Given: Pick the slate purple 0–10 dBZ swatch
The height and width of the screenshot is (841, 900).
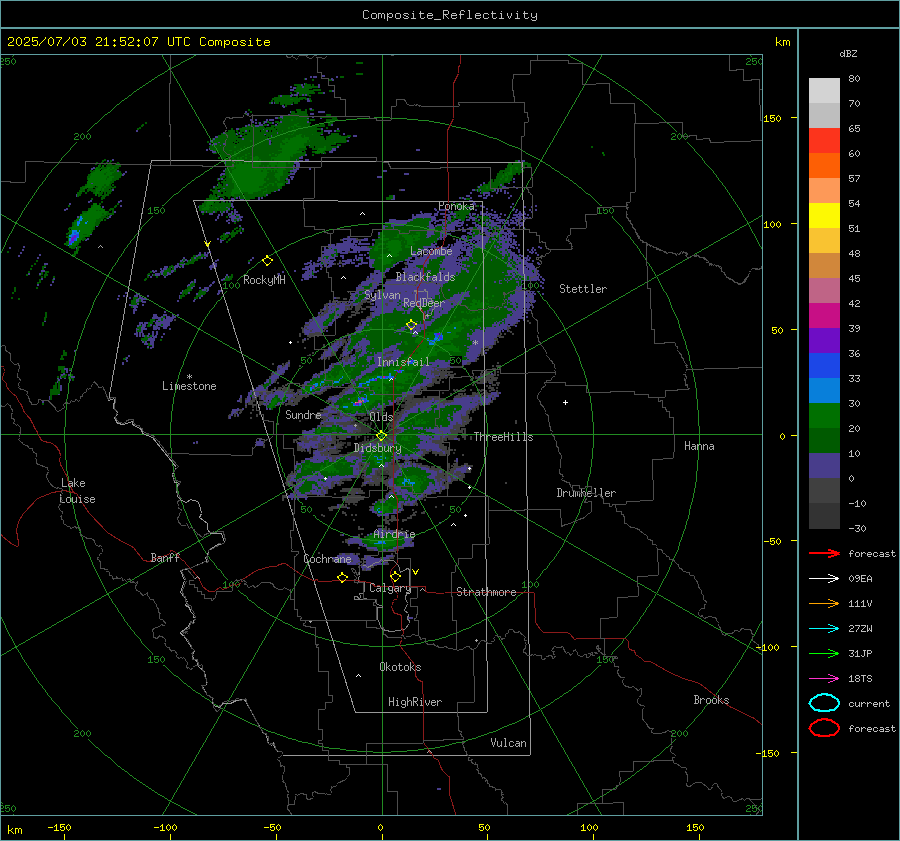Looking at the screenshot, I should 824,466.
